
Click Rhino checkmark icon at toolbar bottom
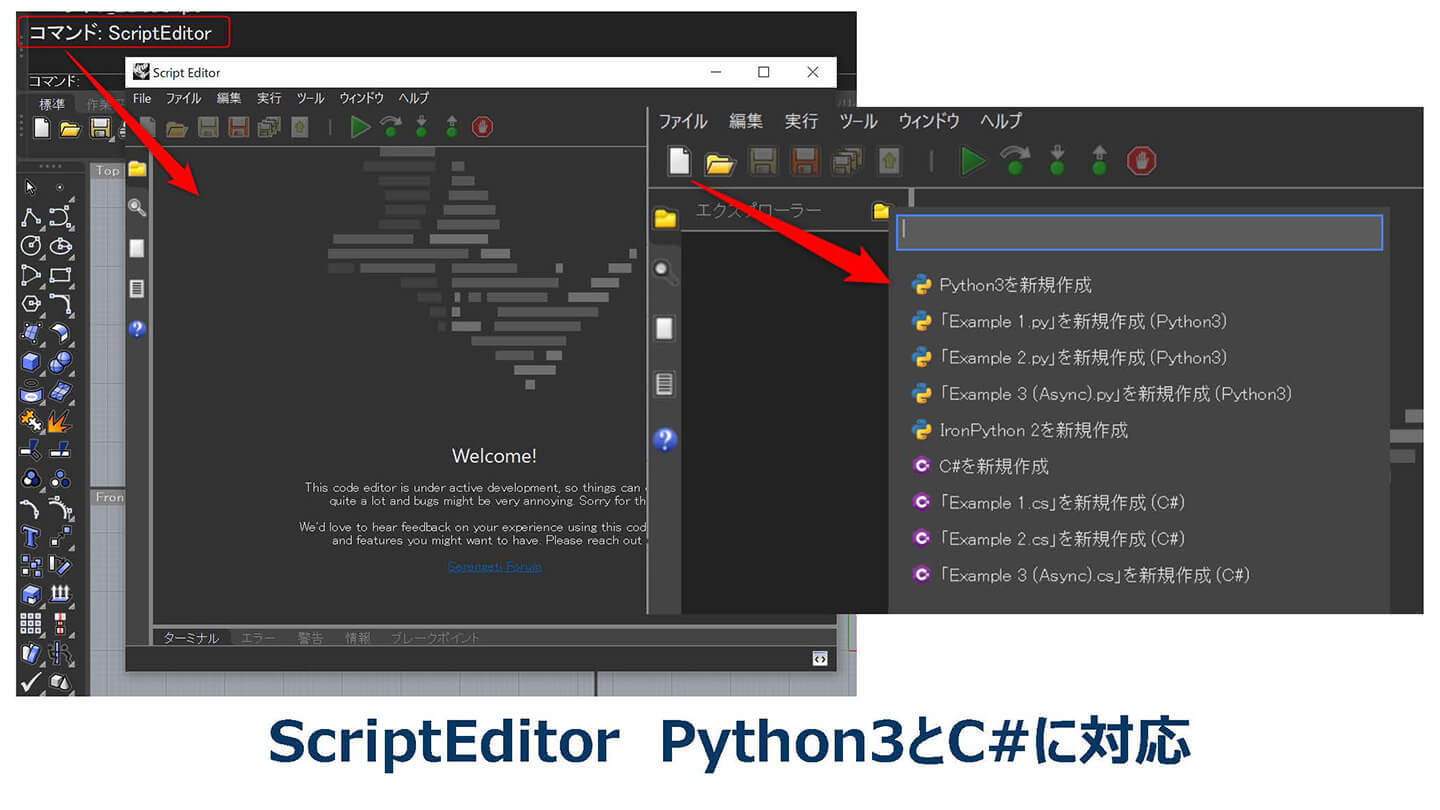pos(31,682)
